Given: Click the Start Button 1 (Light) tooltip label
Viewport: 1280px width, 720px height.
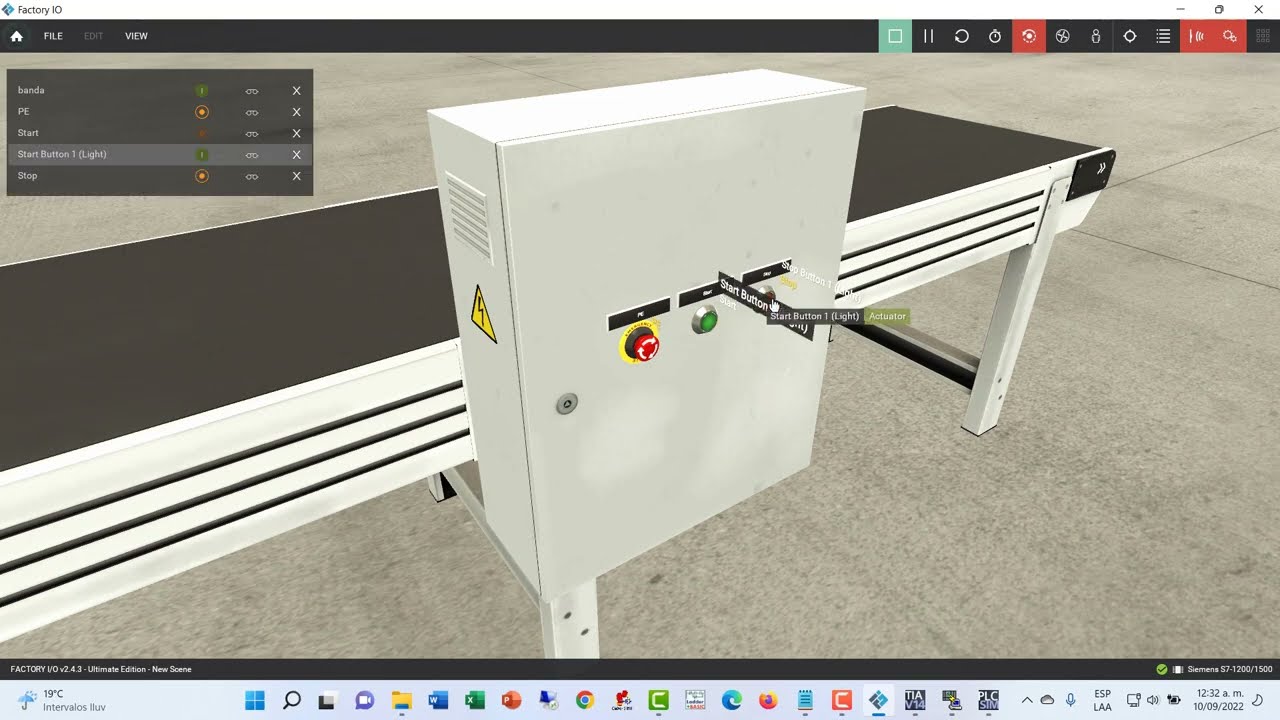Looking at the screenshot, I should [814, 316].
